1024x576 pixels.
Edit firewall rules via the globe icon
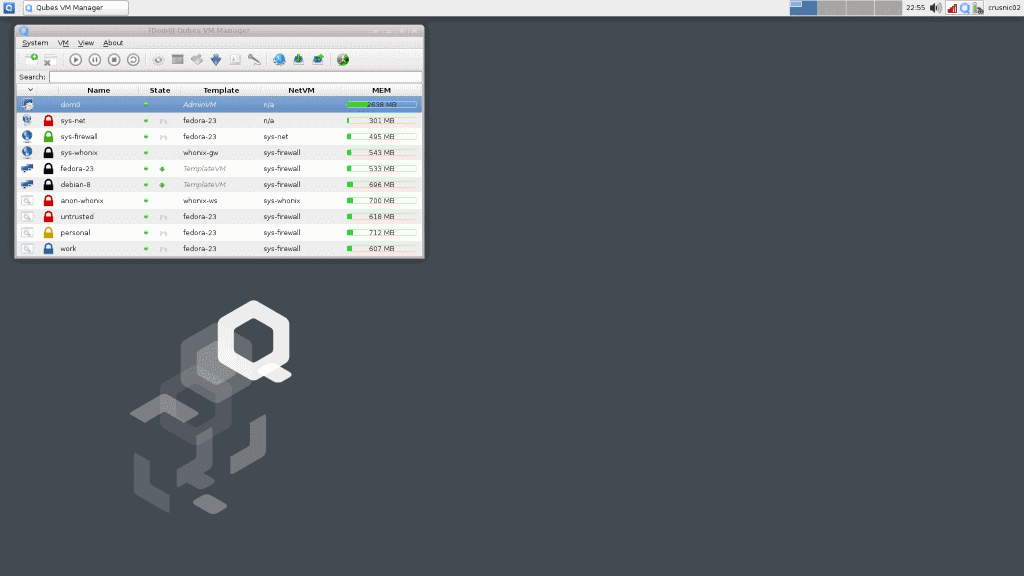point(279,59)
